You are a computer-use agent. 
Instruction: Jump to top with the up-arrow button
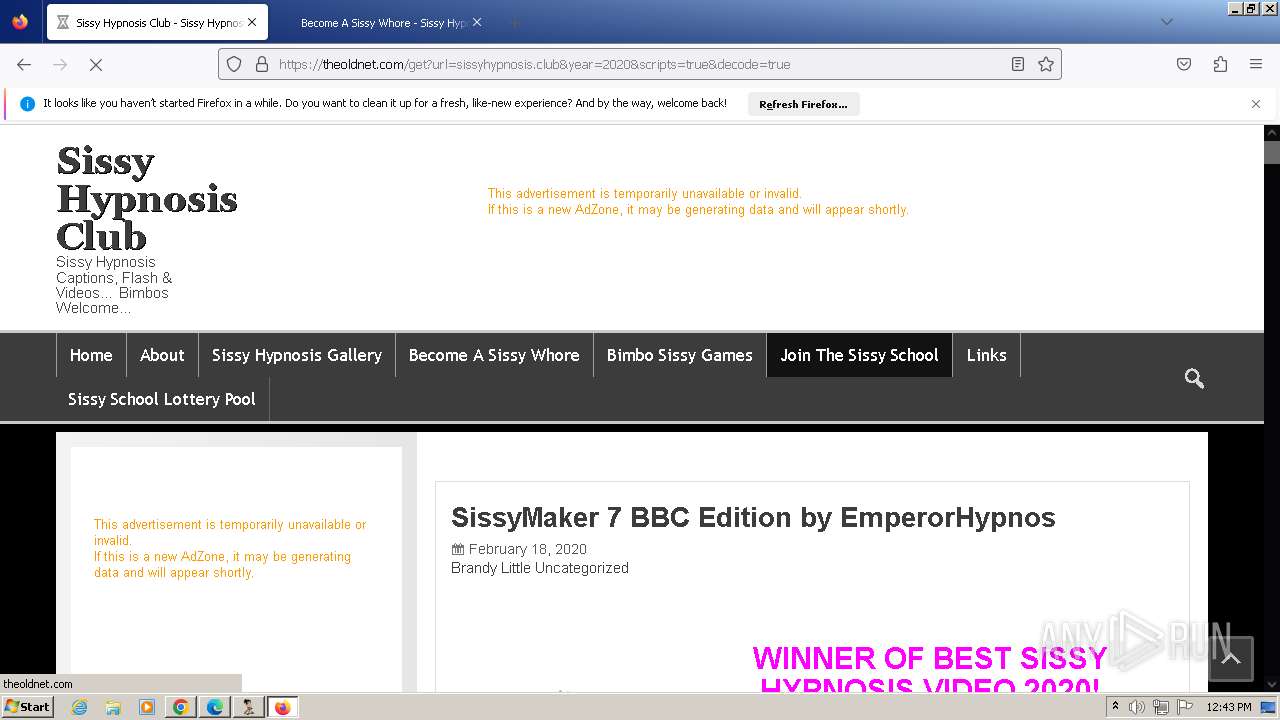coord(1231,659)
